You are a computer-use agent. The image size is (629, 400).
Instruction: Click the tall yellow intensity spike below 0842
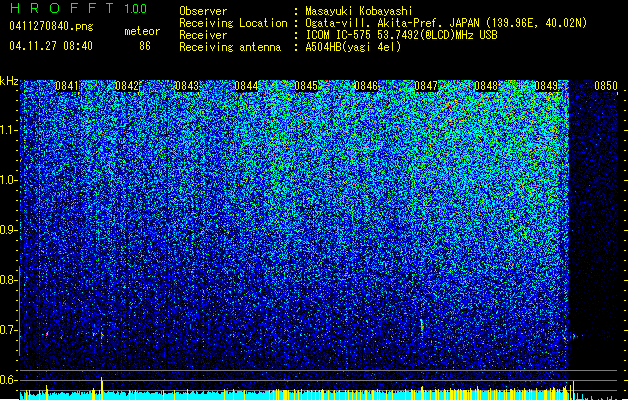[x=101, y=388]
